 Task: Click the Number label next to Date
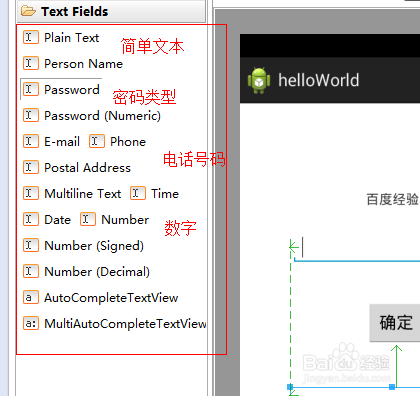[x=125, y=220]
